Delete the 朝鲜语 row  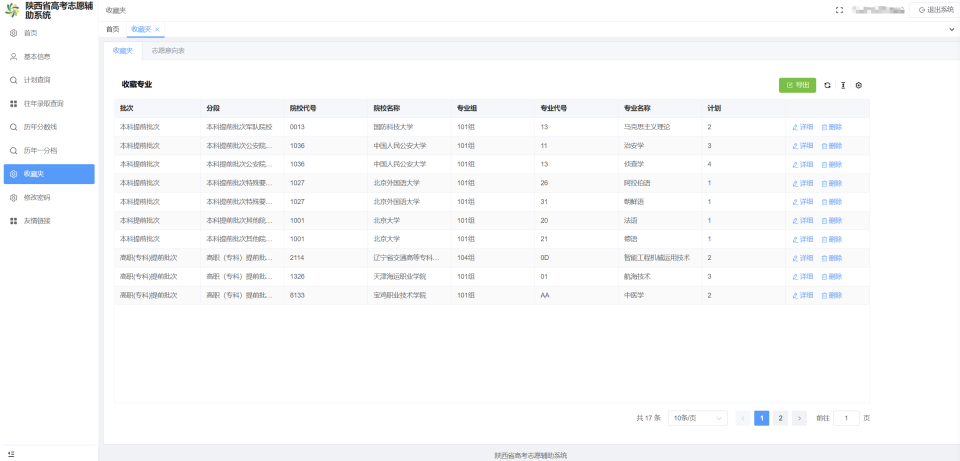point(832,202)
